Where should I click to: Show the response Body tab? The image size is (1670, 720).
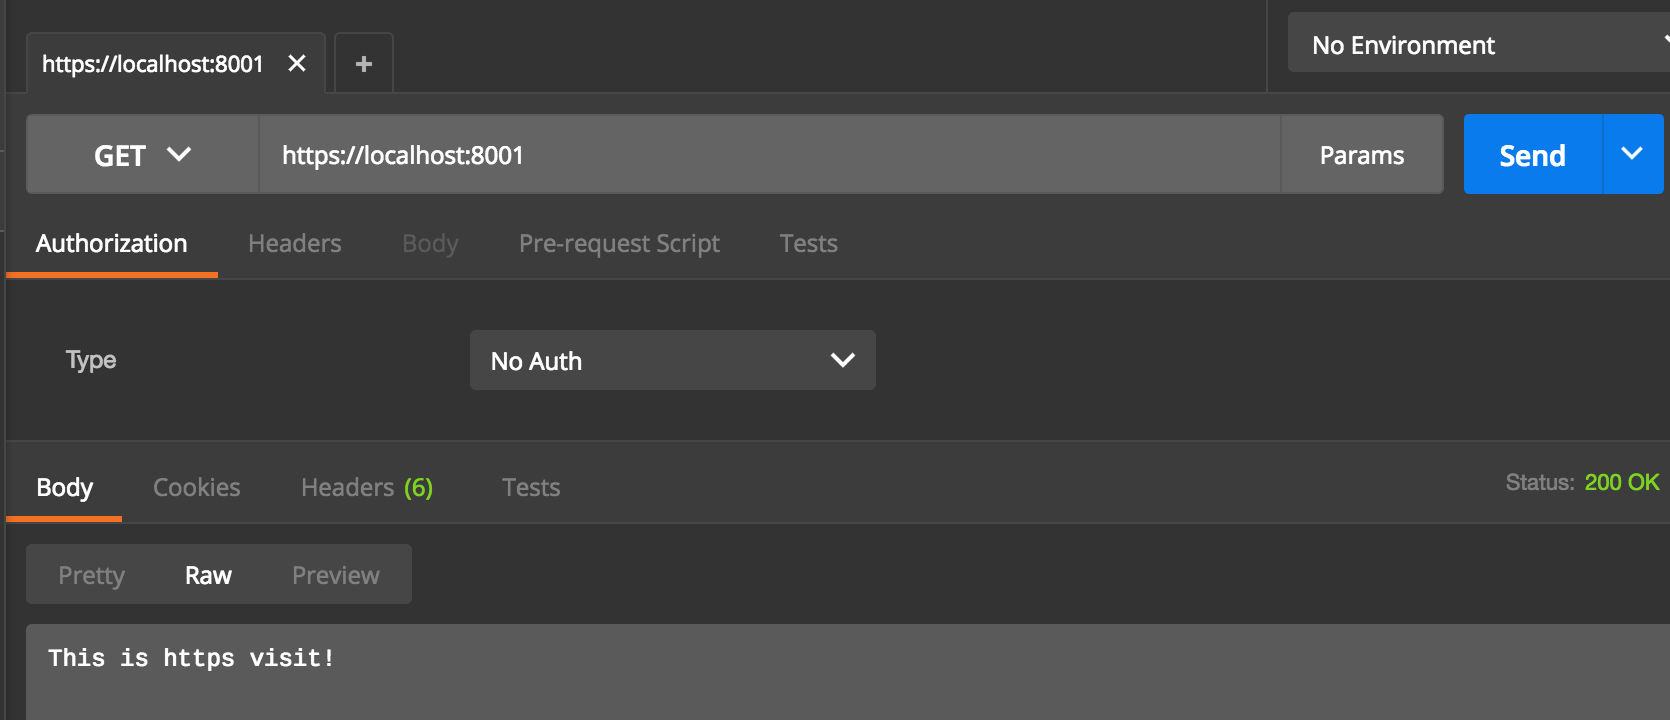pos(65,488)
